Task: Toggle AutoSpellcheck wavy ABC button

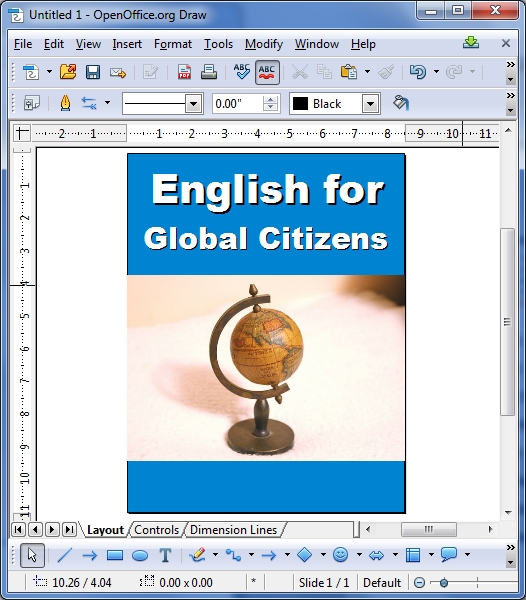Action: (267, 72)
